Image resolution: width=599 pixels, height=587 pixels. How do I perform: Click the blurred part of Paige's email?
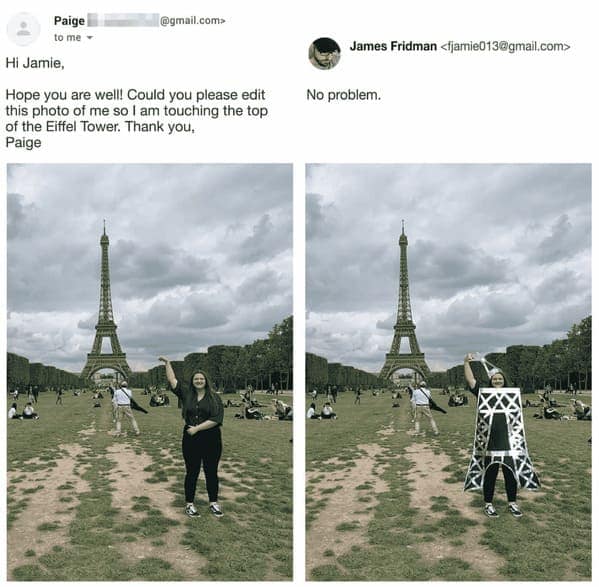123,20
